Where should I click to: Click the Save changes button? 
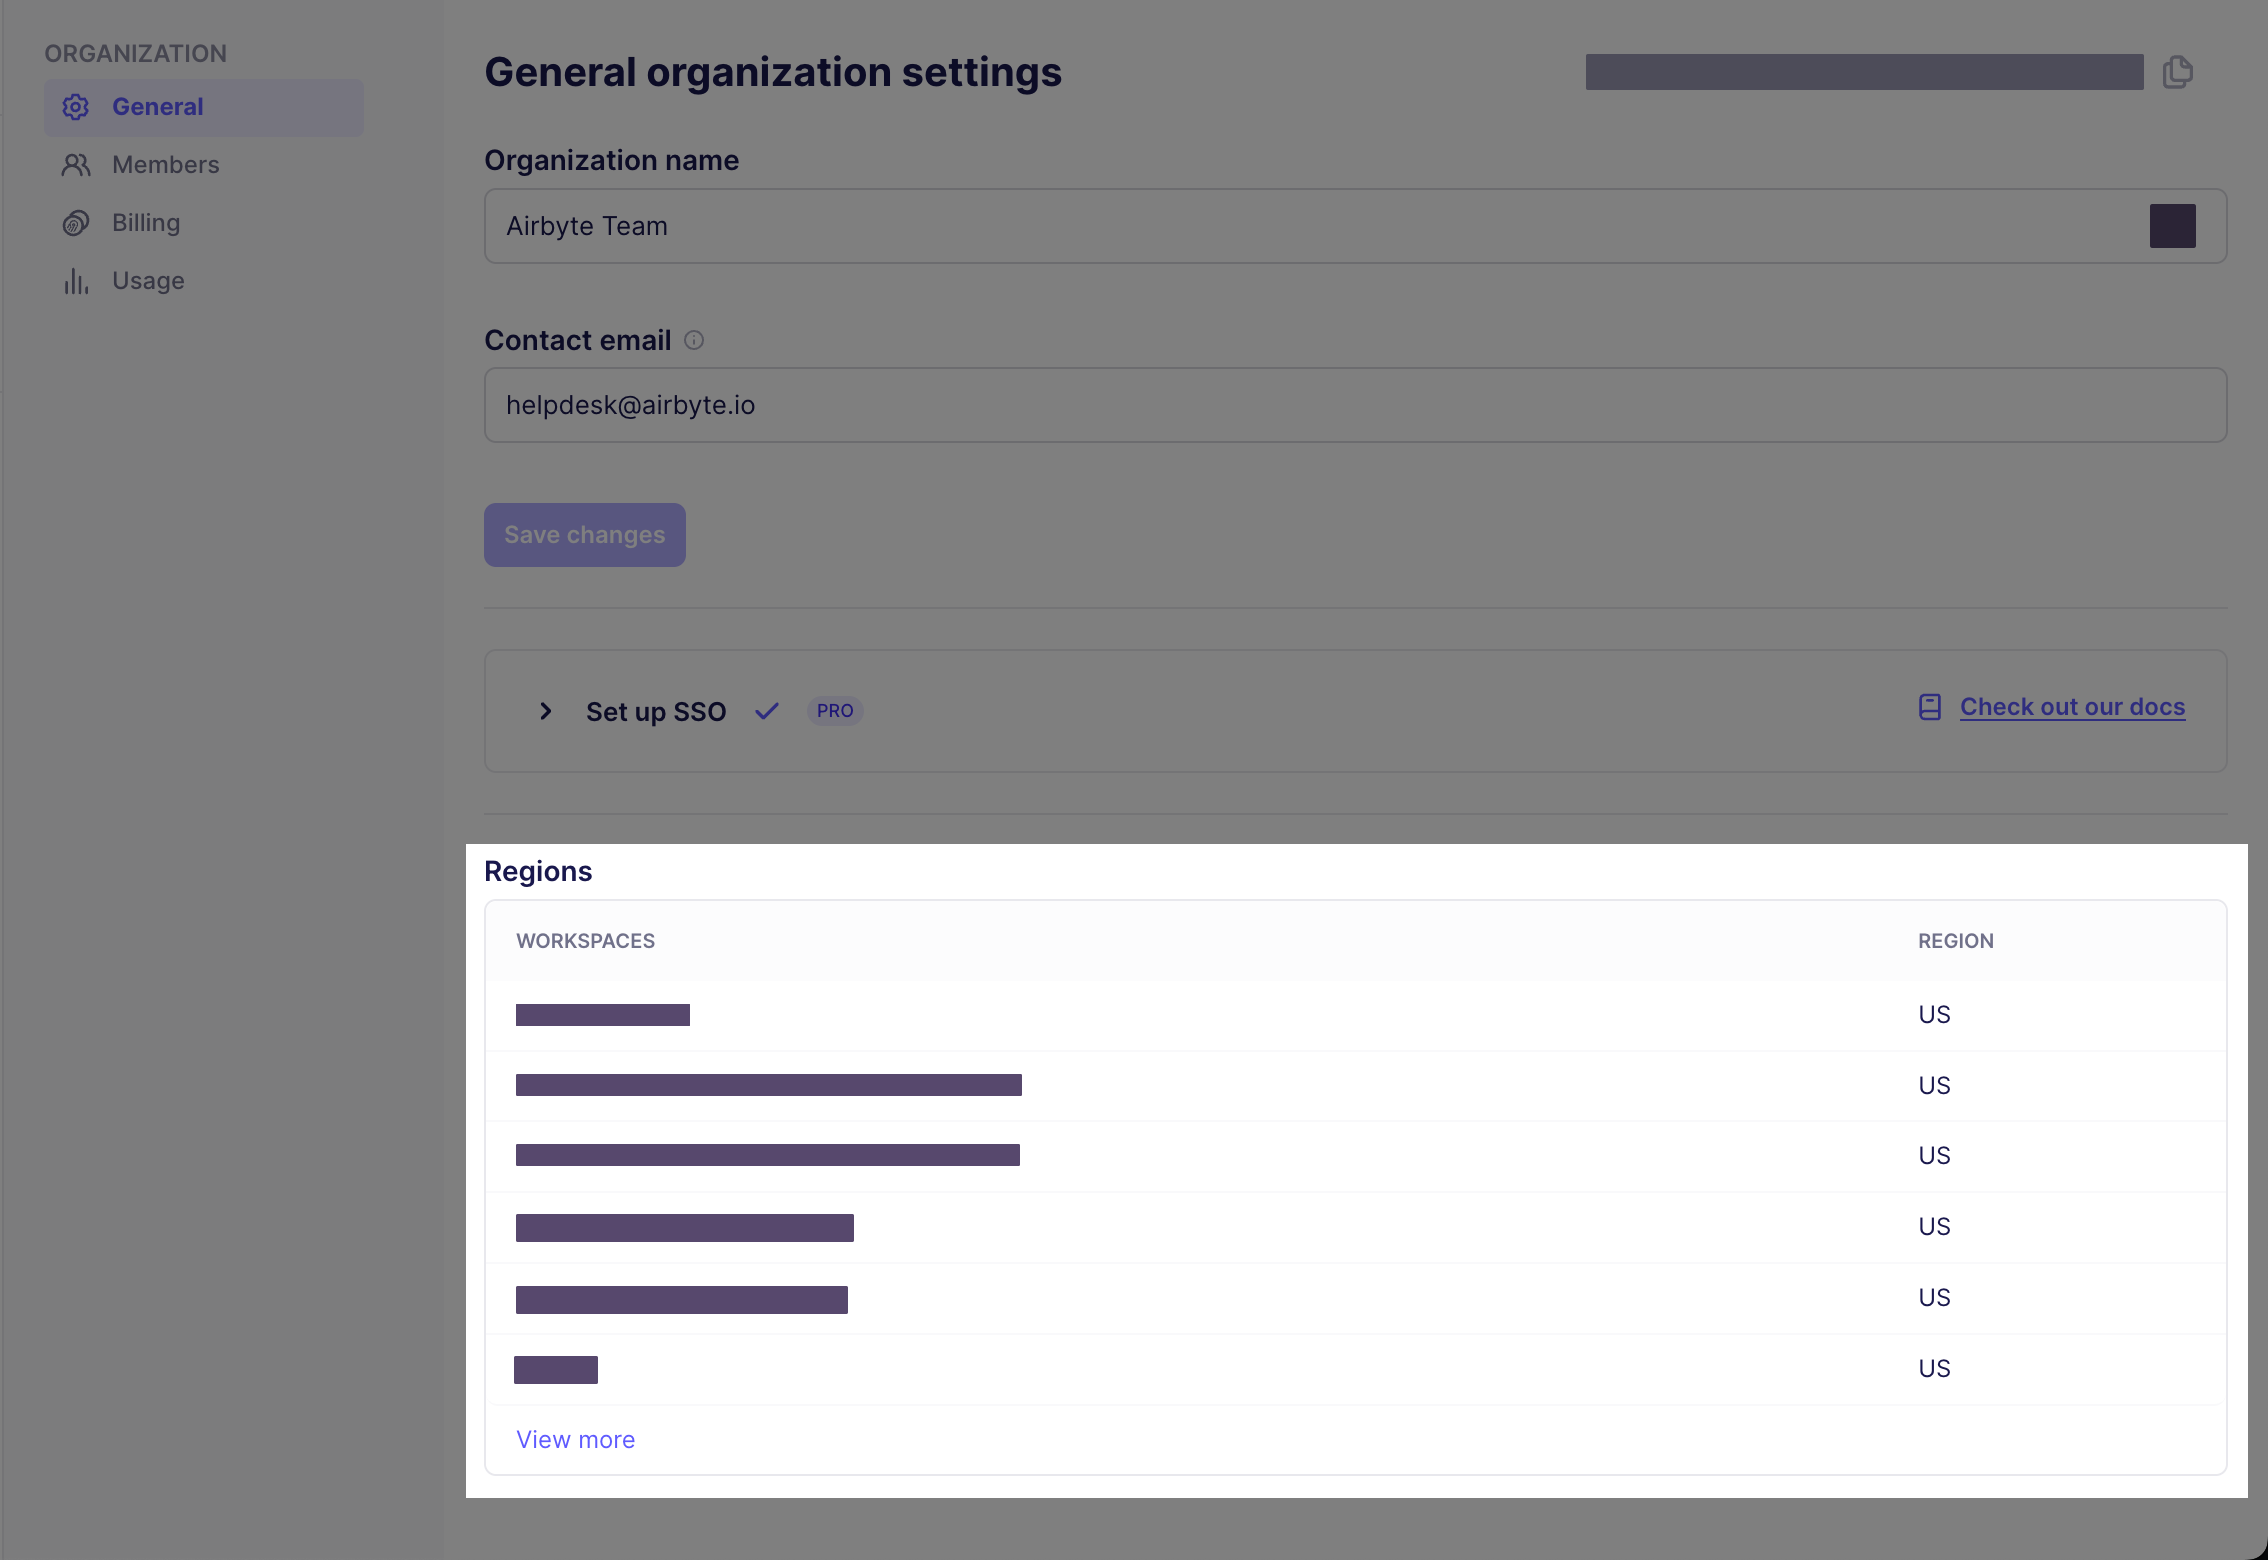[584, 534]
